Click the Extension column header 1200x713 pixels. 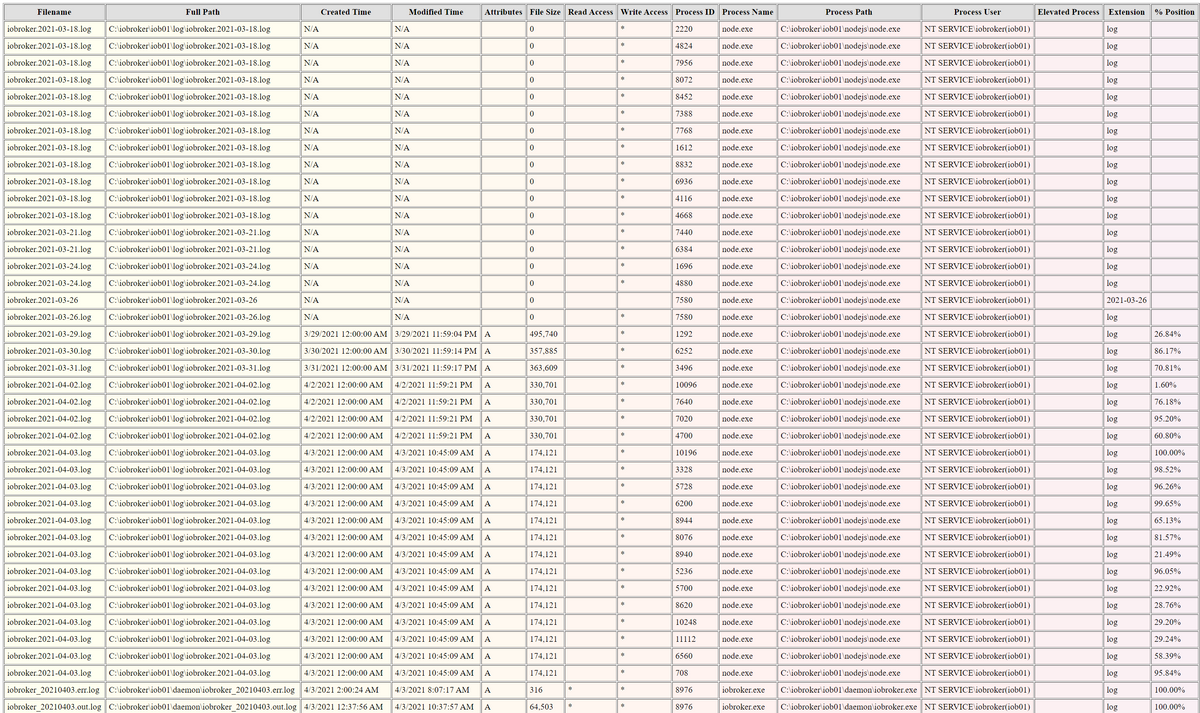[x=1126, y=12]
